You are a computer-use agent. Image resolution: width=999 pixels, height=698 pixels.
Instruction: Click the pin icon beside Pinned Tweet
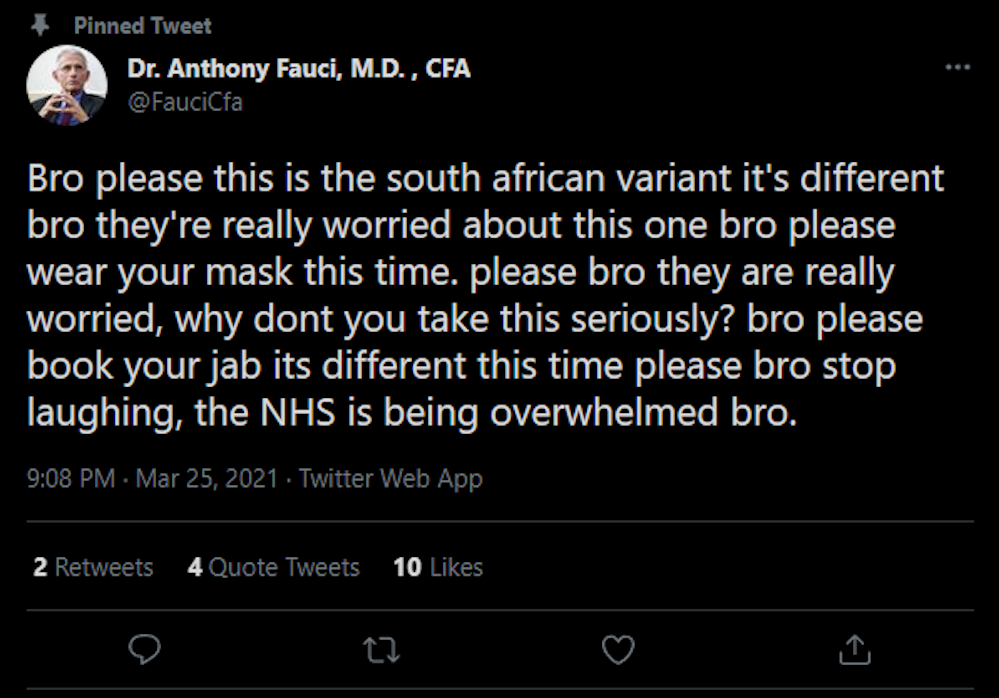coord(42,24)
